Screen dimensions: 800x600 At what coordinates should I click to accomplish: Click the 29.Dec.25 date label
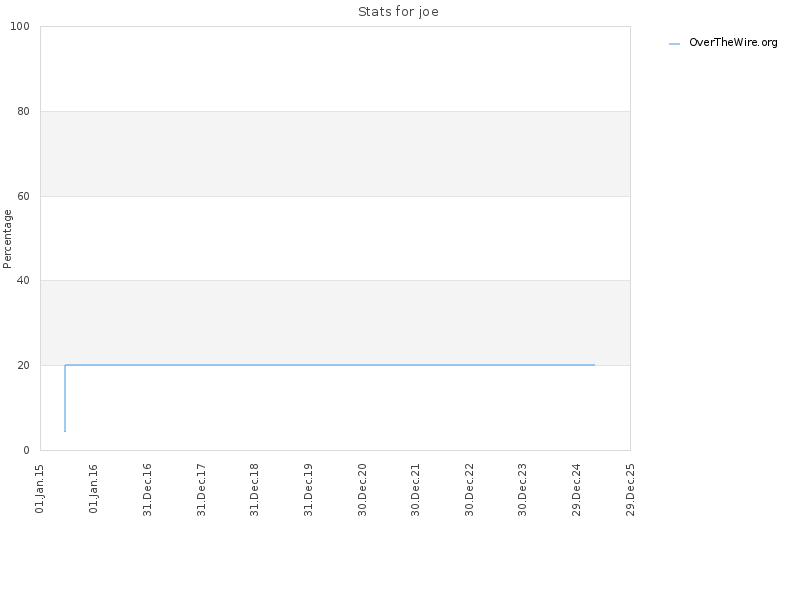click(x=631, y=490)
